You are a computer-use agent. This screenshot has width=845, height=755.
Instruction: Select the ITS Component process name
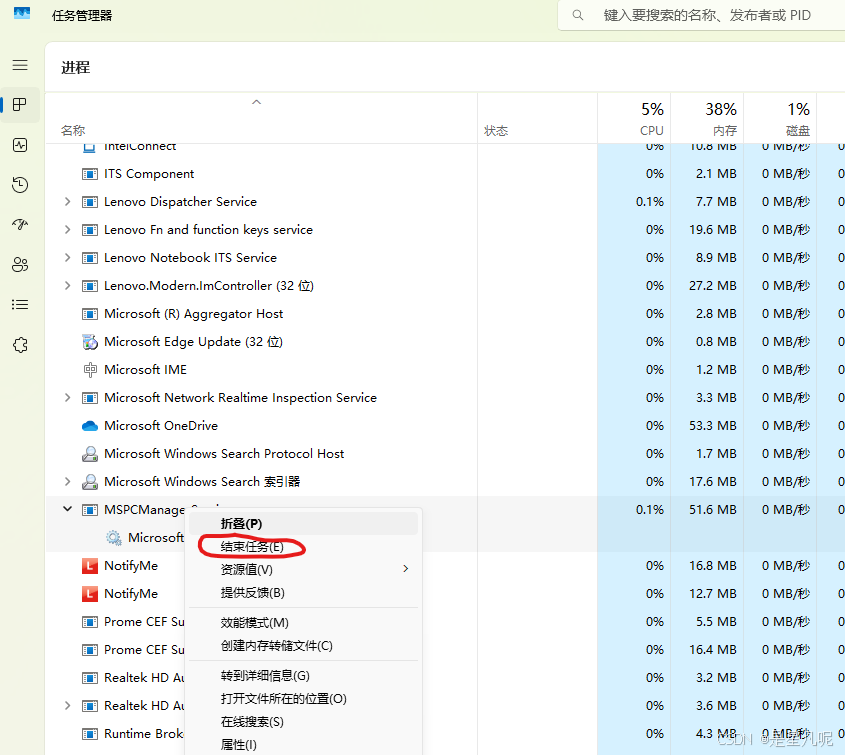[149, 174]
